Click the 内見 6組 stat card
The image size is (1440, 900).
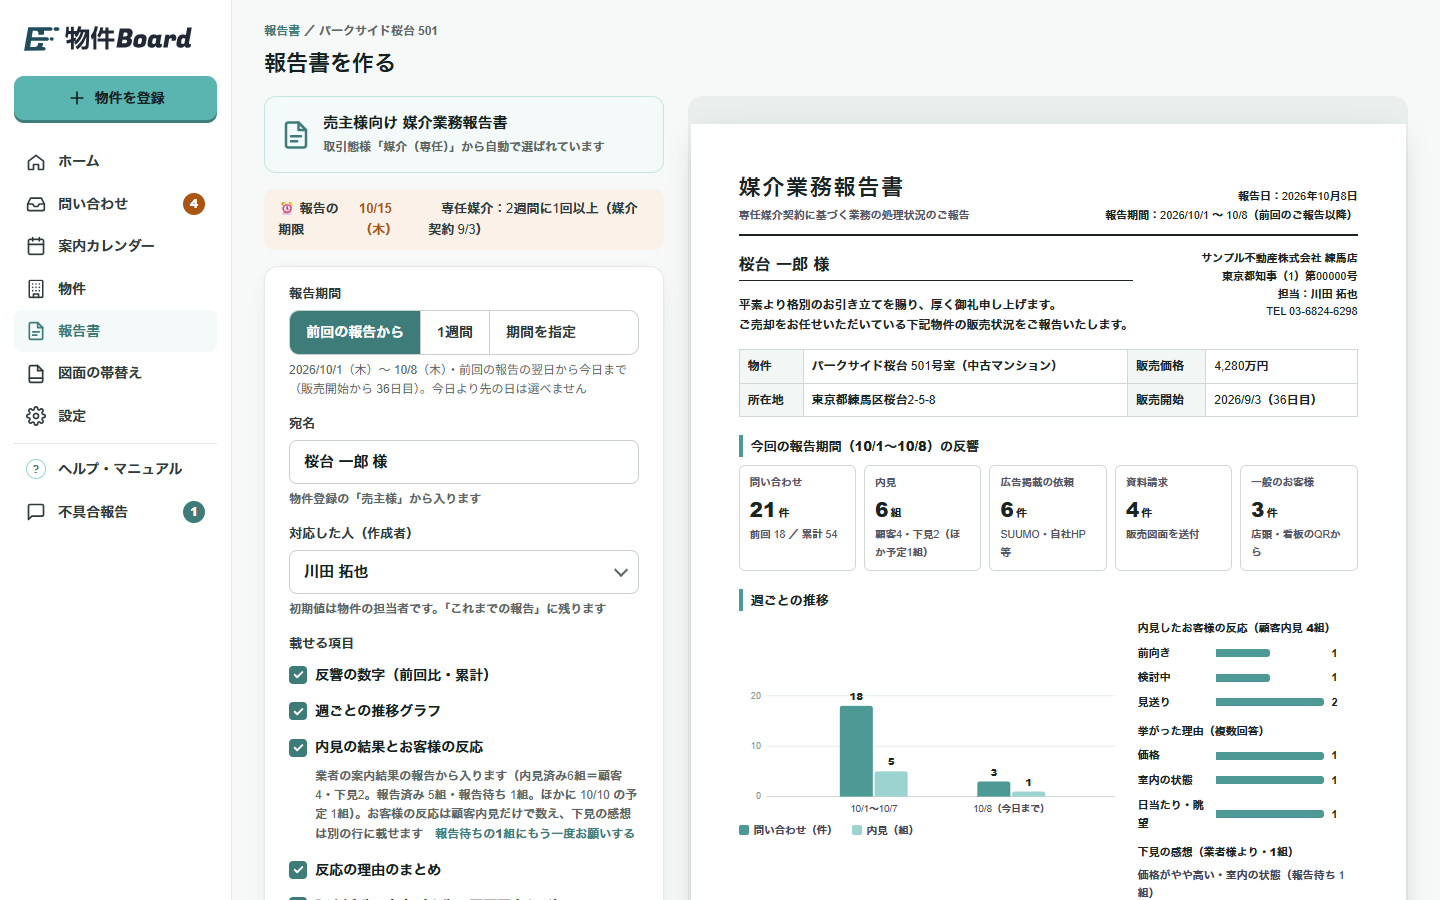(922, 518)
